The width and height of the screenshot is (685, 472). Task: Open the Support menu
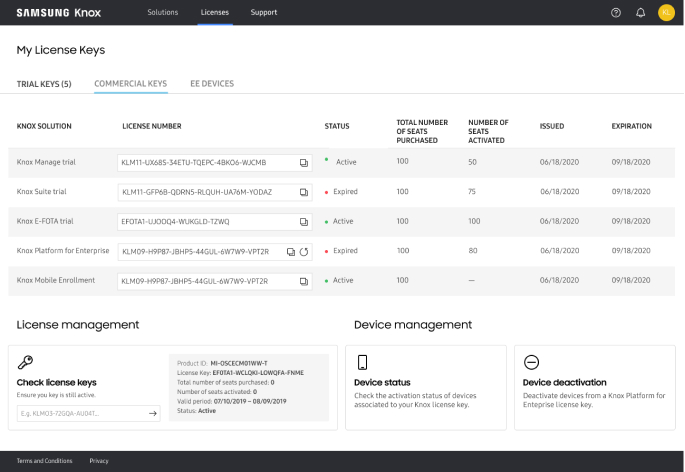(264, 12)
